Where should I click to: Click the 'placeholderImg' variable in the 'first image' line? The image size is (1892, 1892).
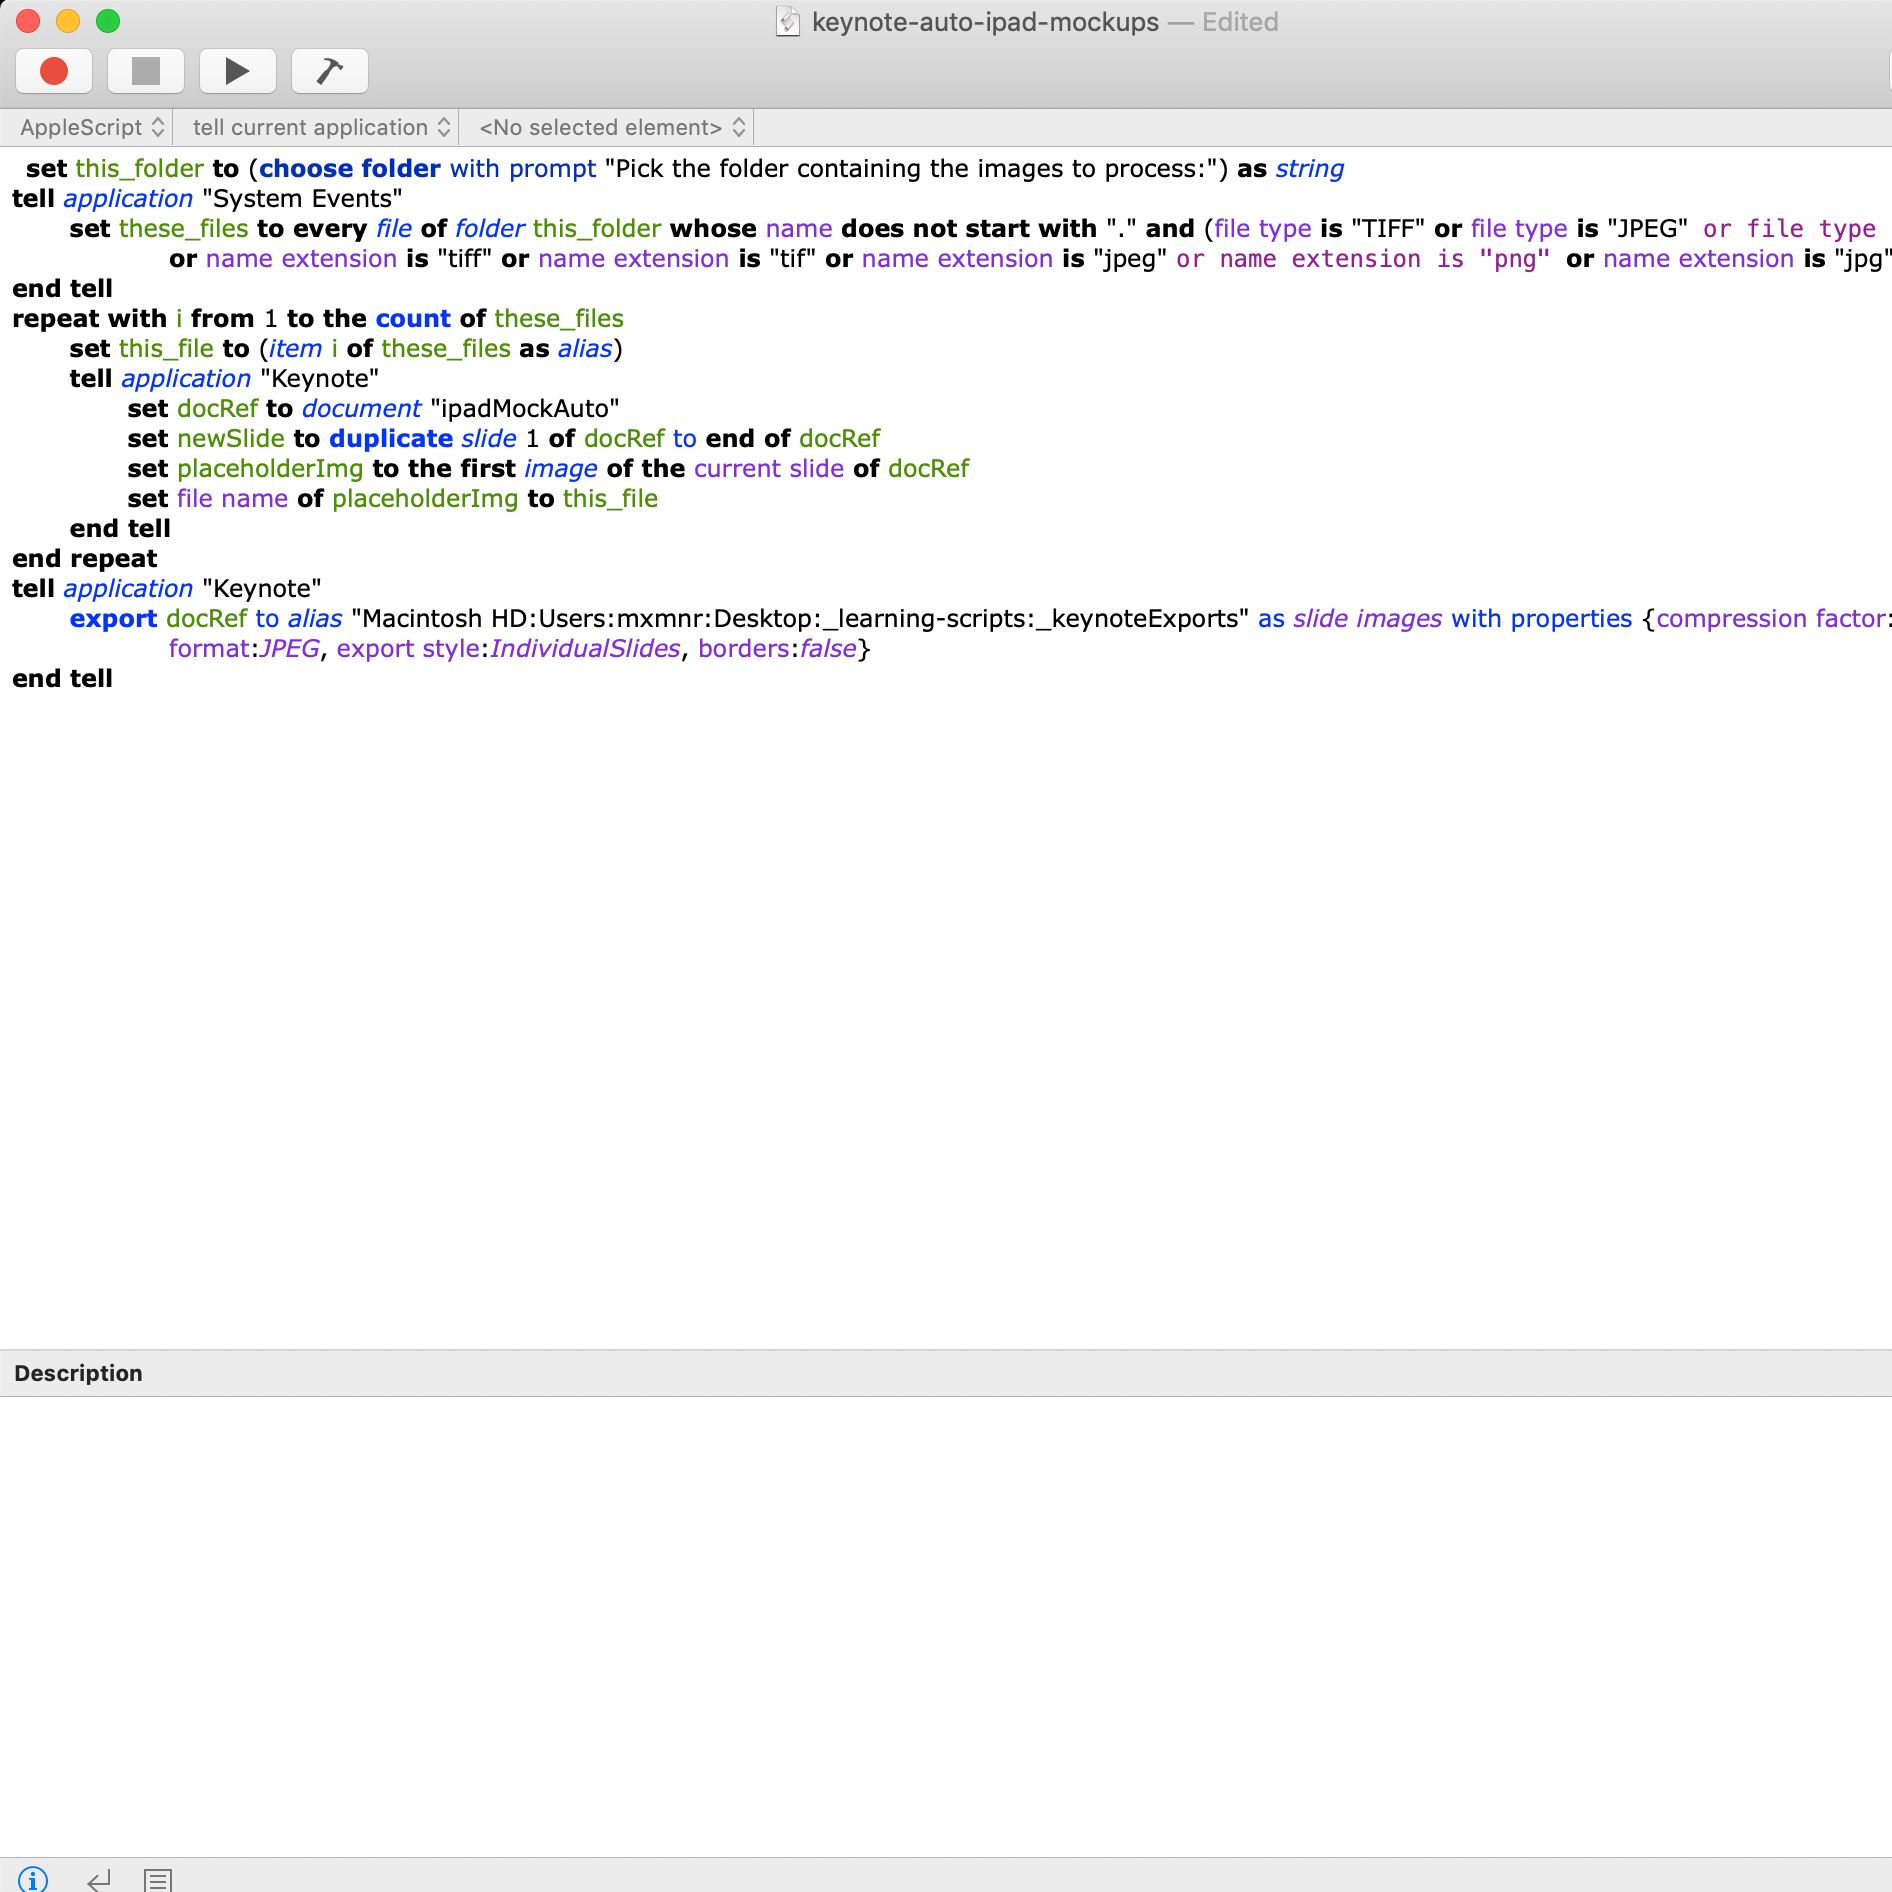coord(270,468)
